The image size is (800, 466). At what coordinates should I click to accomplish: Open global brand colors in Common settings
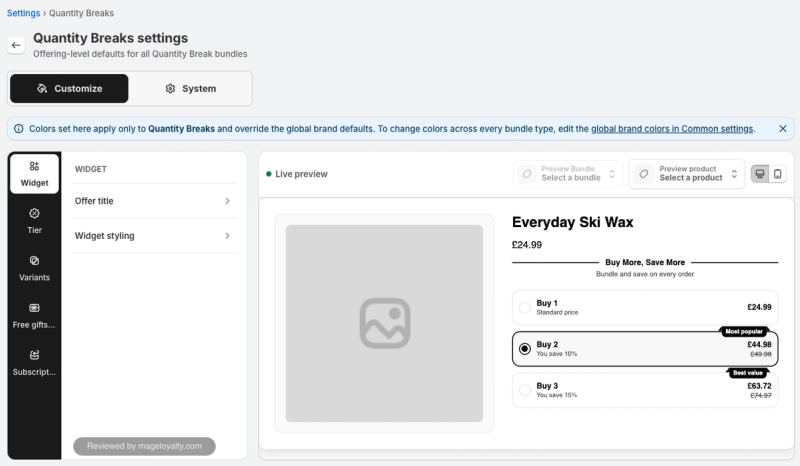672,129
